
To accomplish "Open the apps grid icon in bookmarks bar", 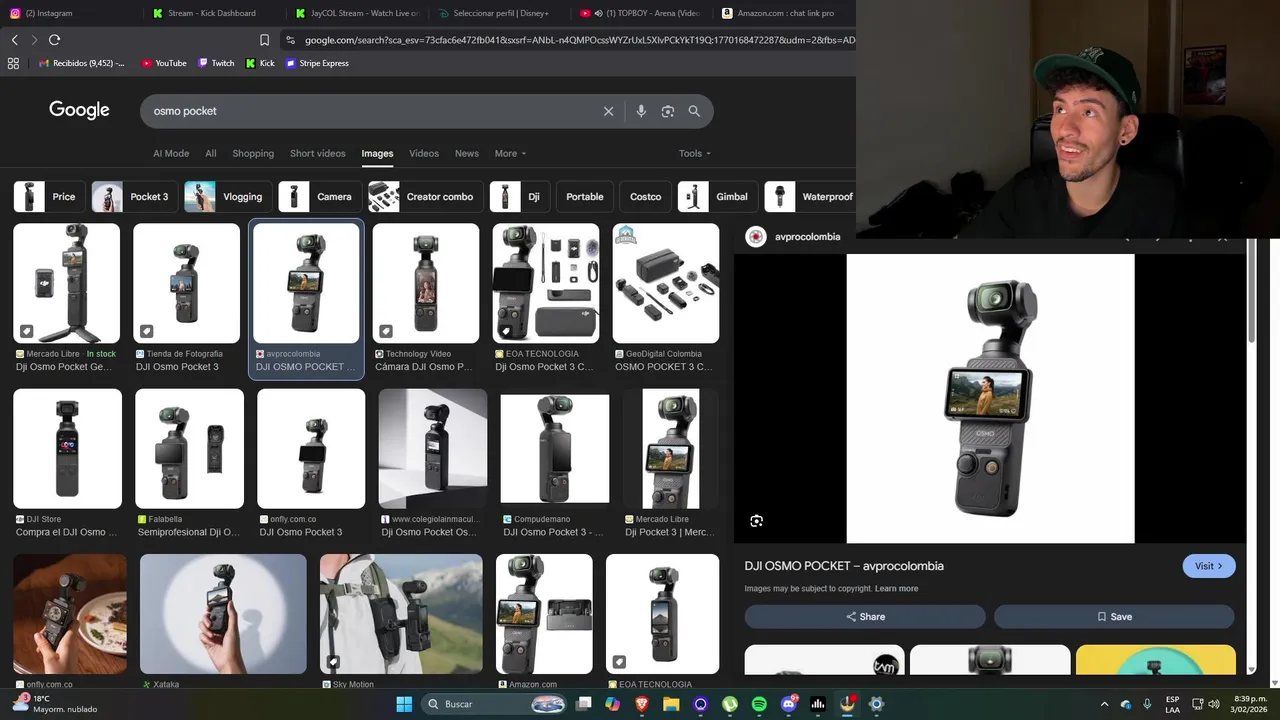I will pyautogui.click(x=13, y=63).
